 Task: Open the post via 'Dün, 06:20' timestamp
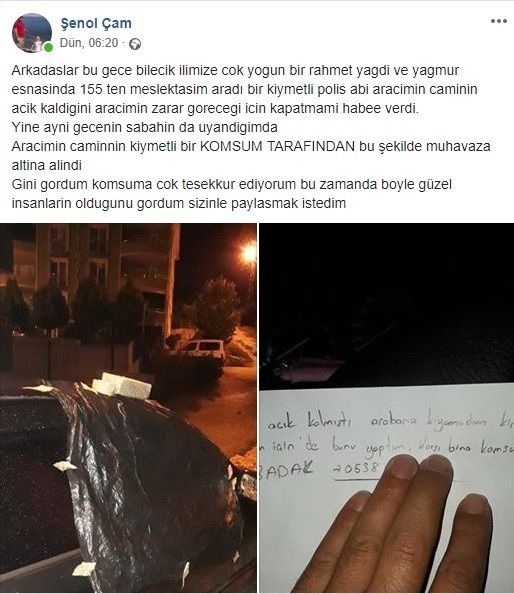(x=89, y=43)
